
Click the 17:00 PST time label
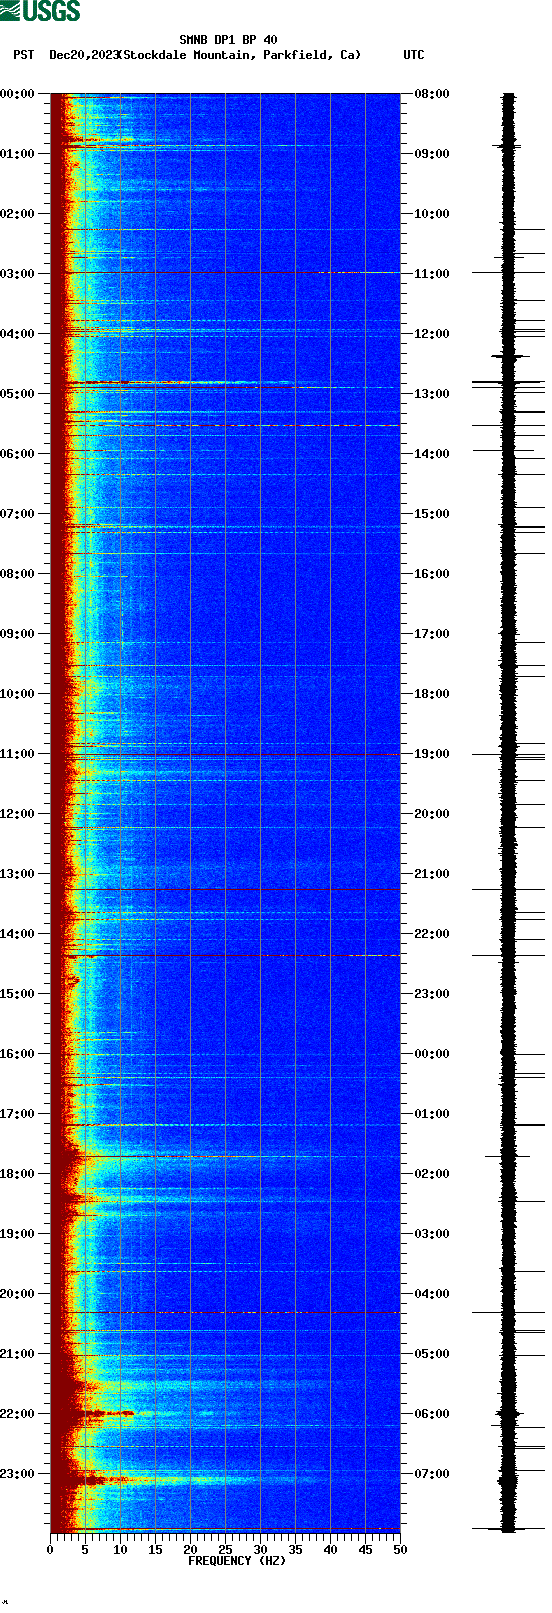coord(18,1114)
